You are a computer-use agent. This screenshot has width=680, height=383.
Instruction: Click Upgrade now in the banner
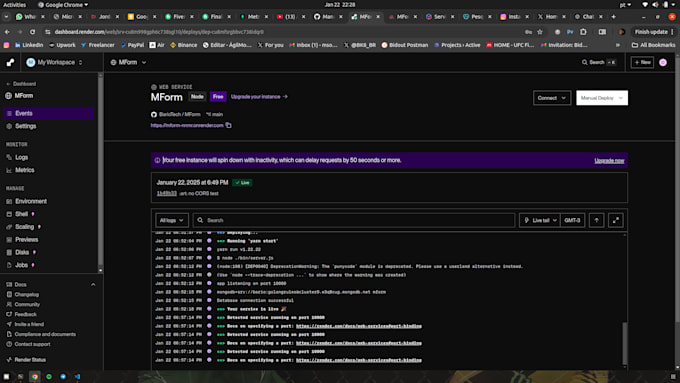click(609, 161)
